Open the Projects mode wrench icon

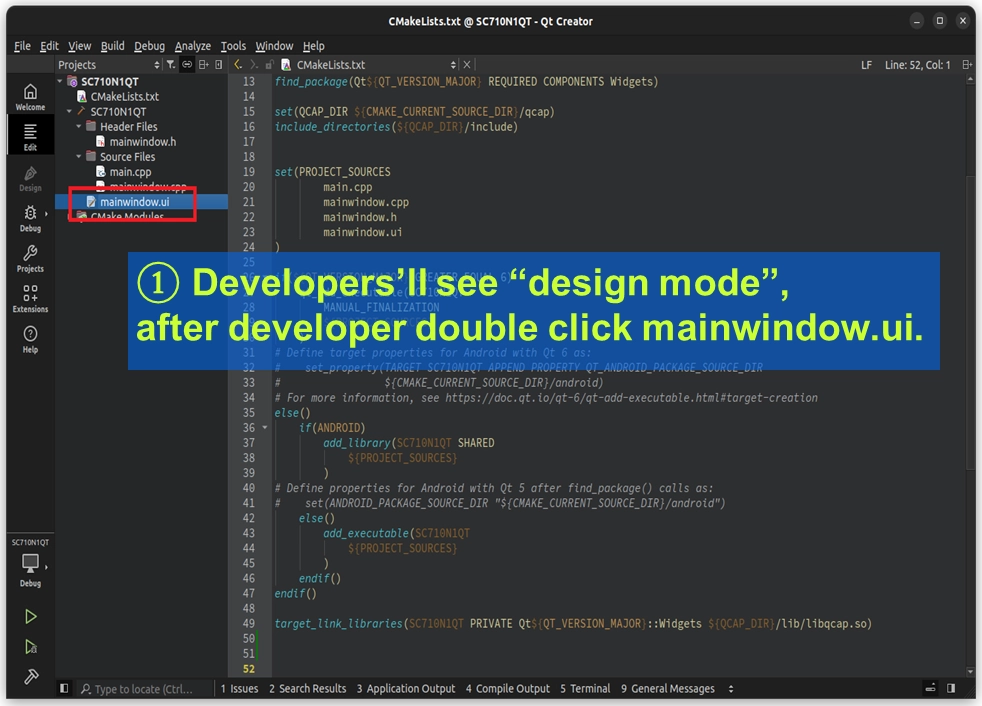tap(30, 258)
